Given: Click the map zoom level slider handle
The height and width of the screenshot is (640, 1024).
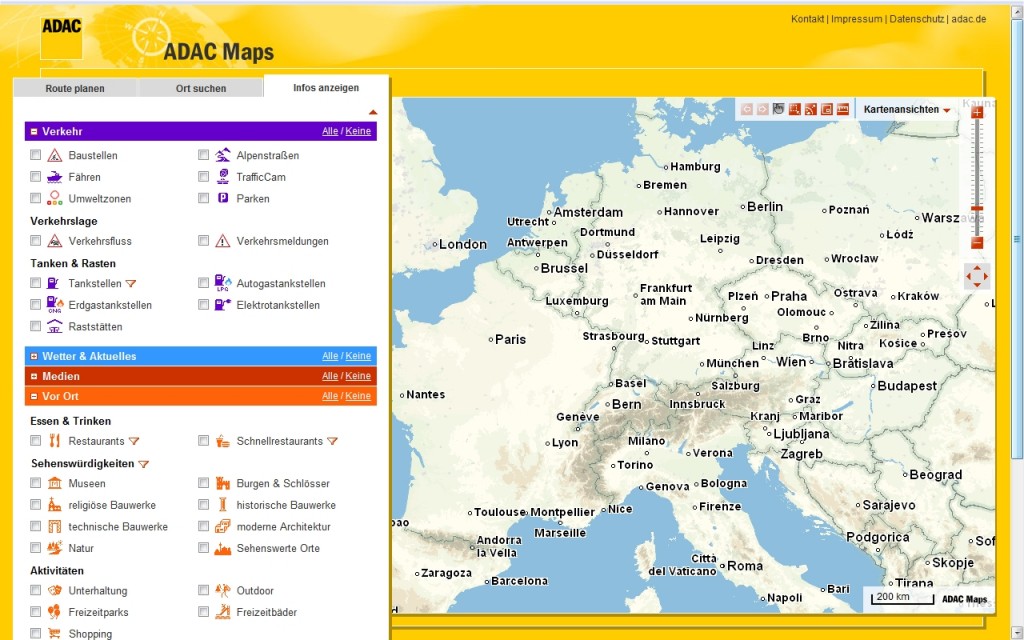Looking at the screenshot, I should pyautogui.click(x=977, y=209).
